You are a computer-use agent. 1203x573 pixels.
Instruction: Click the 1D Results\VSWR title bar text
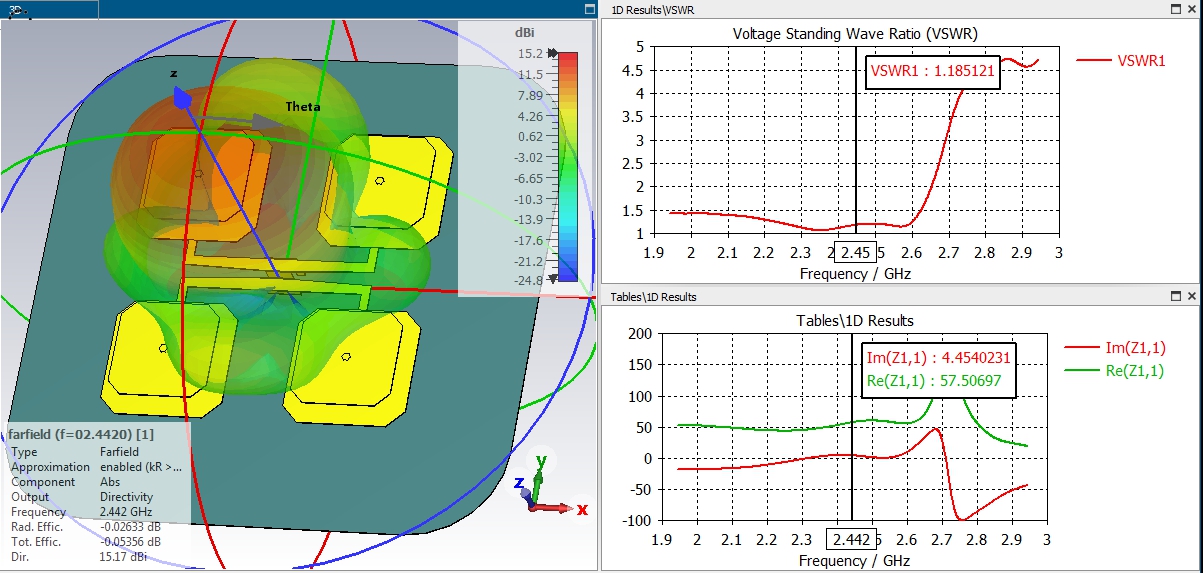[652, 10]
